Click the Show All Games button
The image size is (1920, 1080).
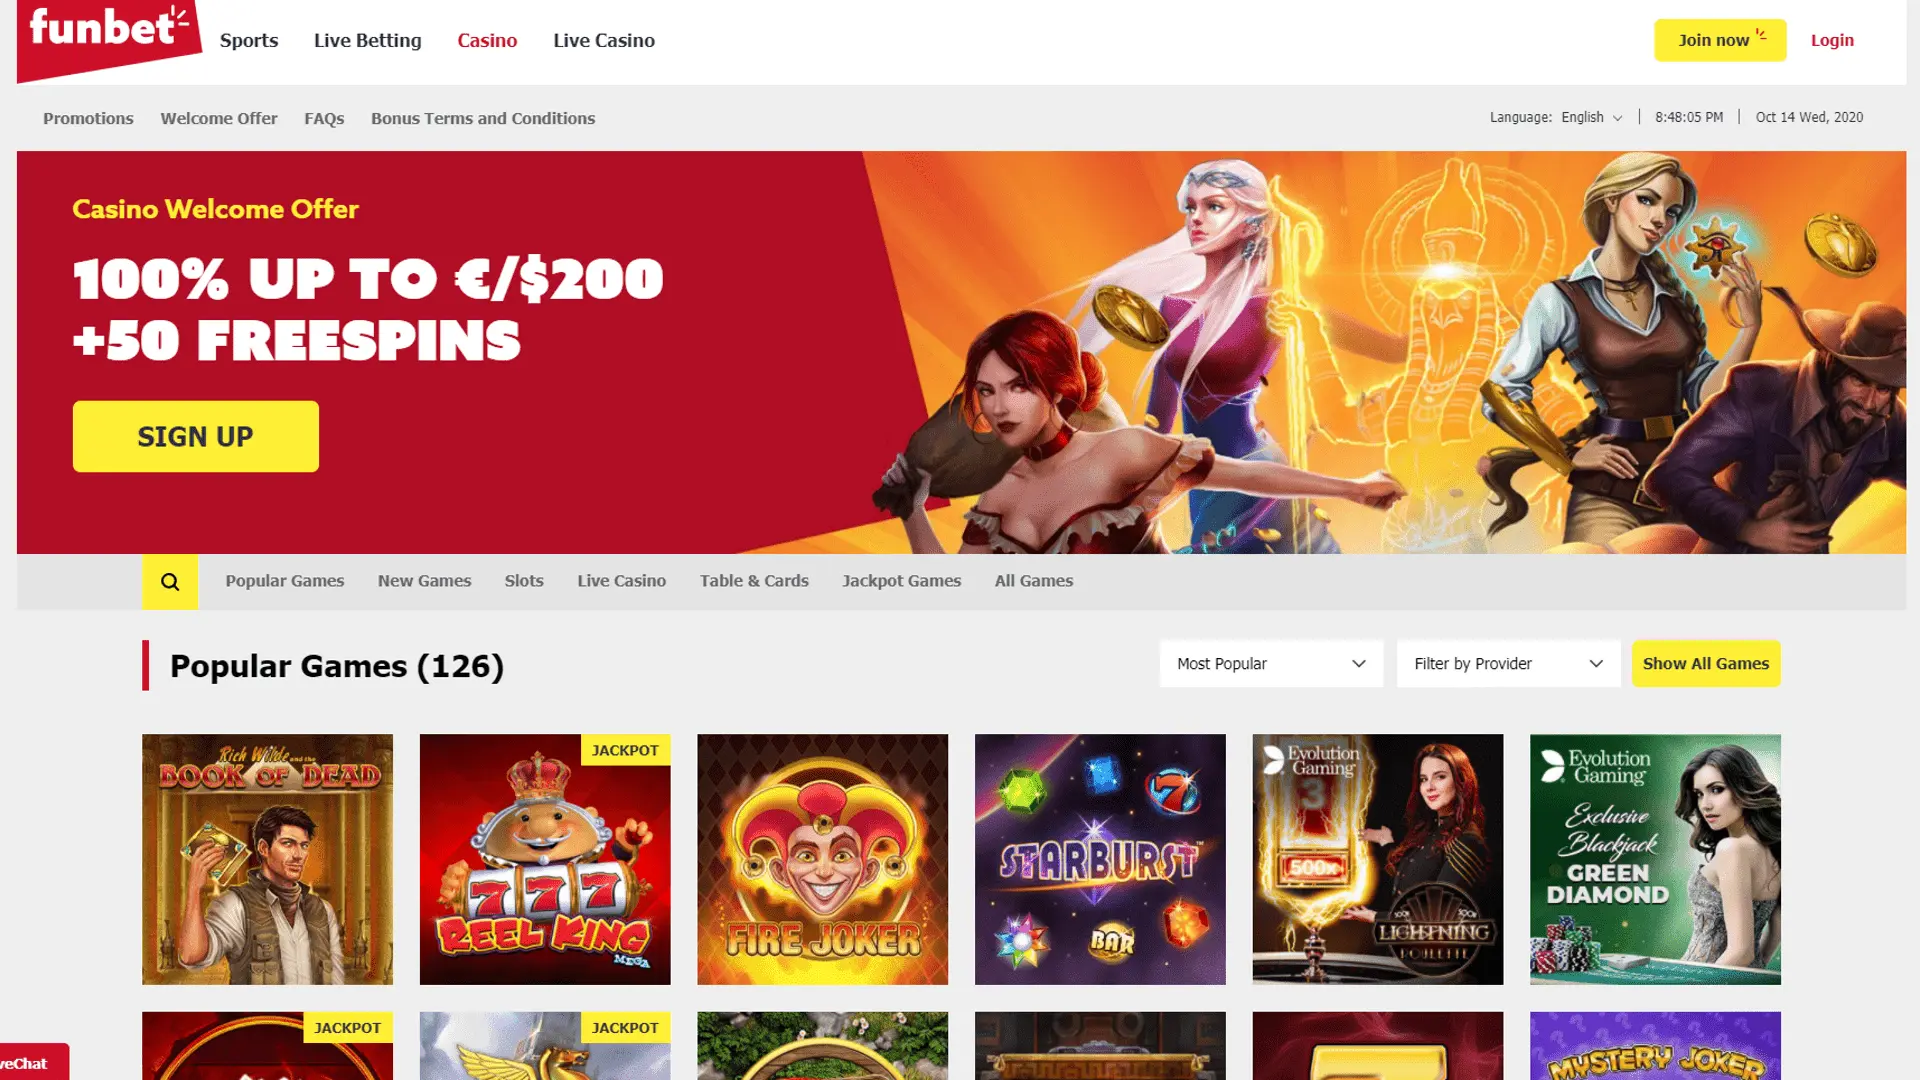[1706, 664]
